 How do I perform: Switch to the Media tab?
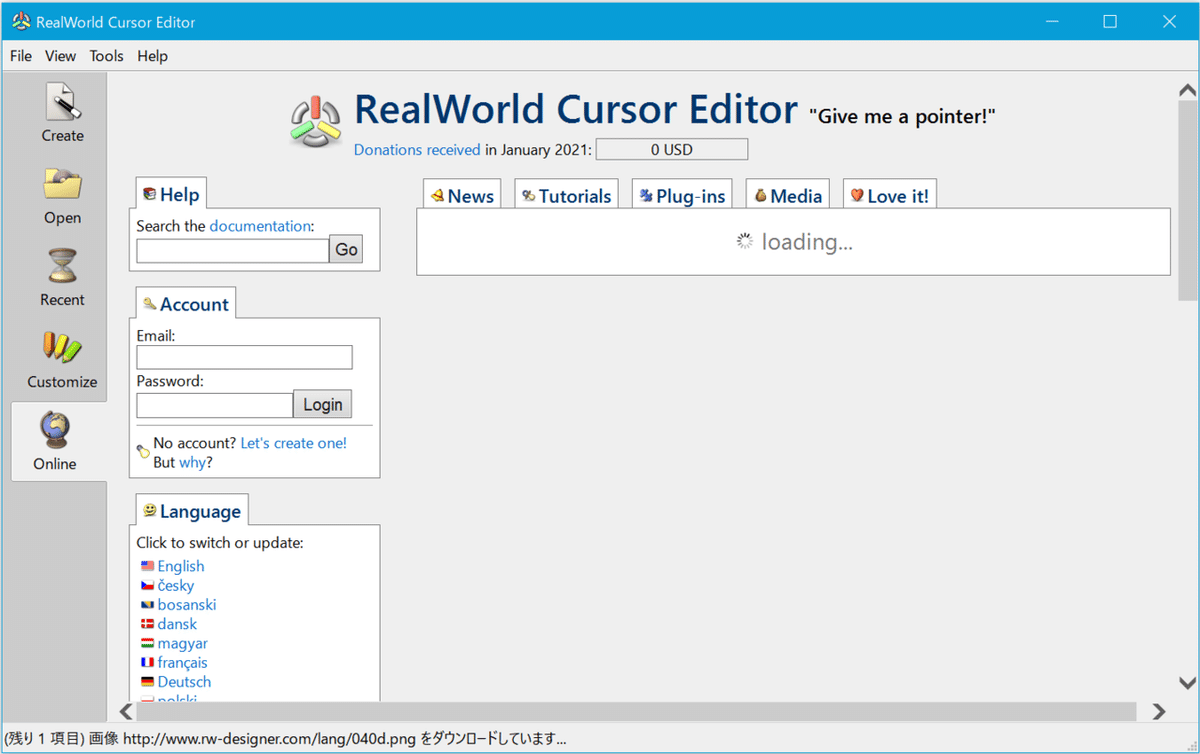pyautogui.click(x=788, y=195)
